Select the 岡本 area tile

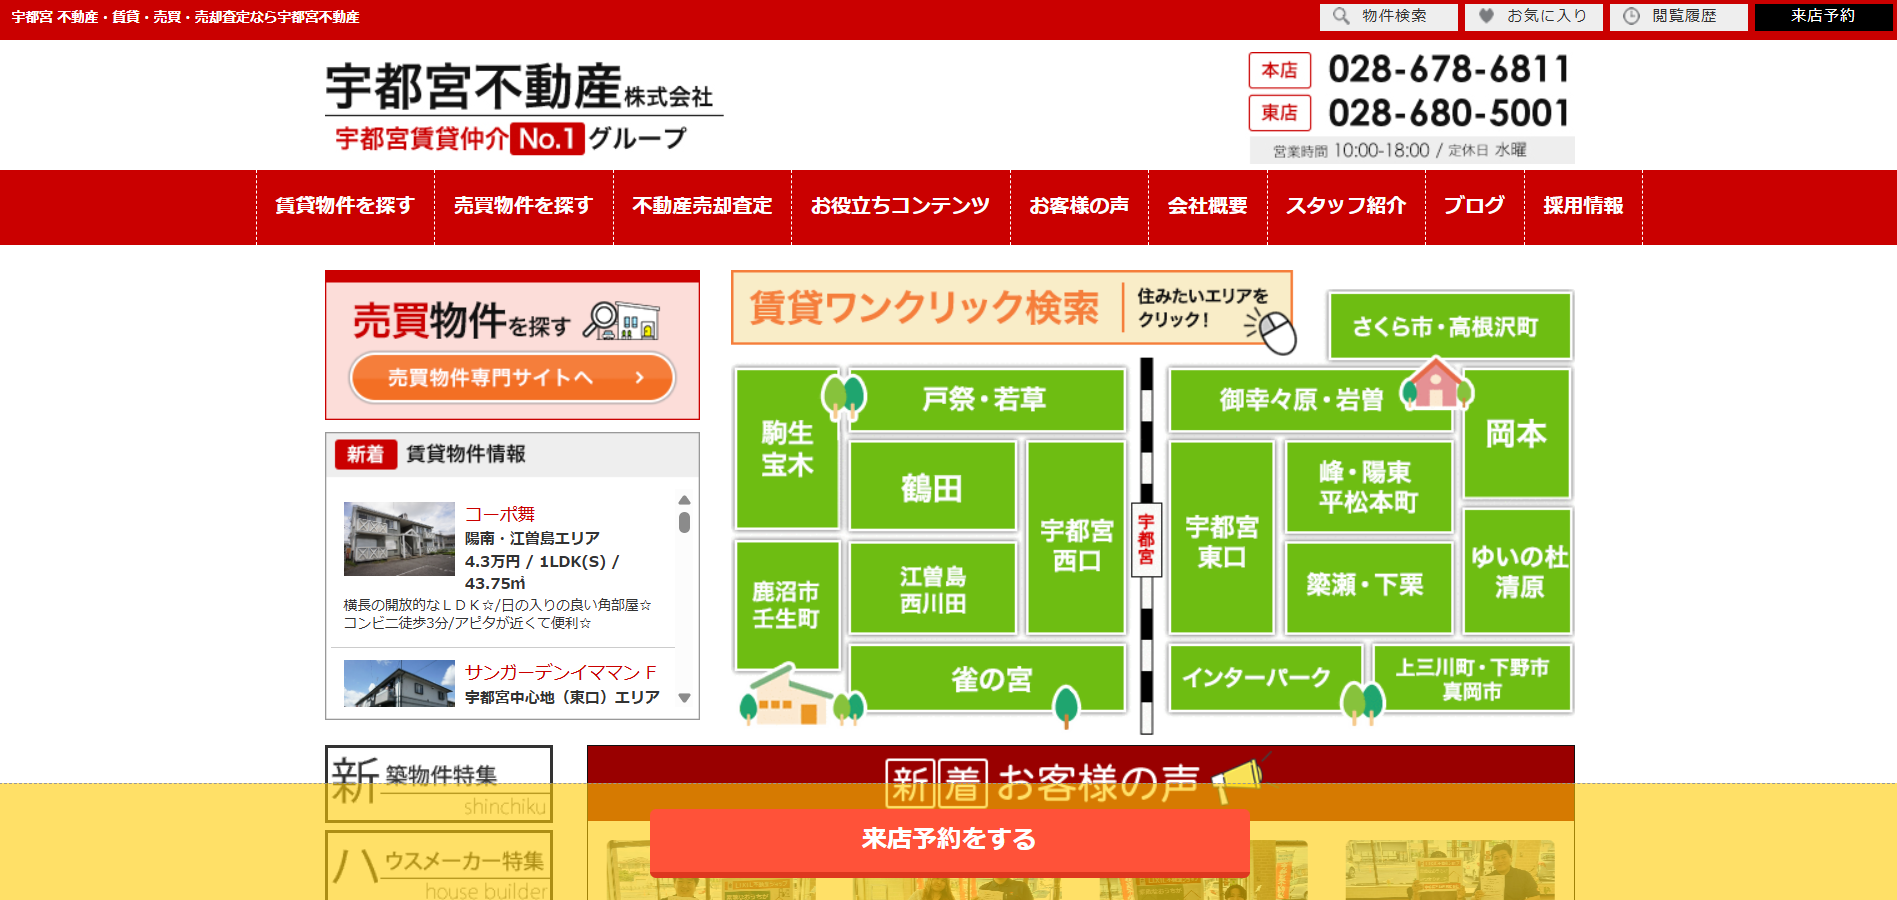point(1516,434)
